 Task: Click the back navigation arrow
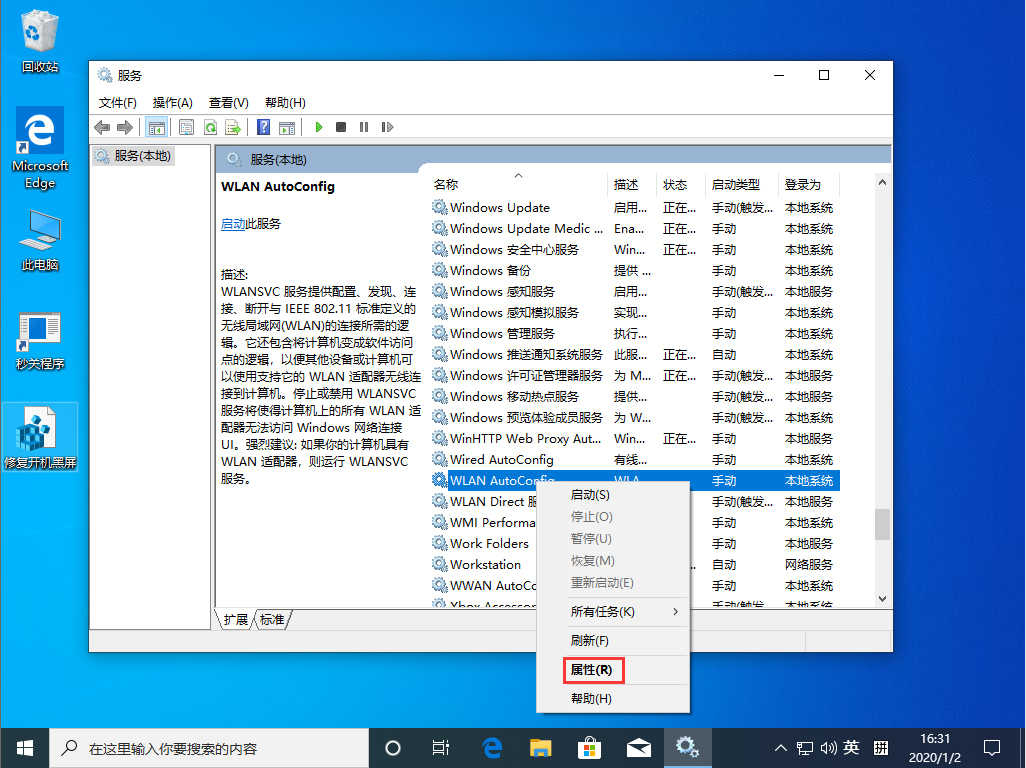pos(101,127)
